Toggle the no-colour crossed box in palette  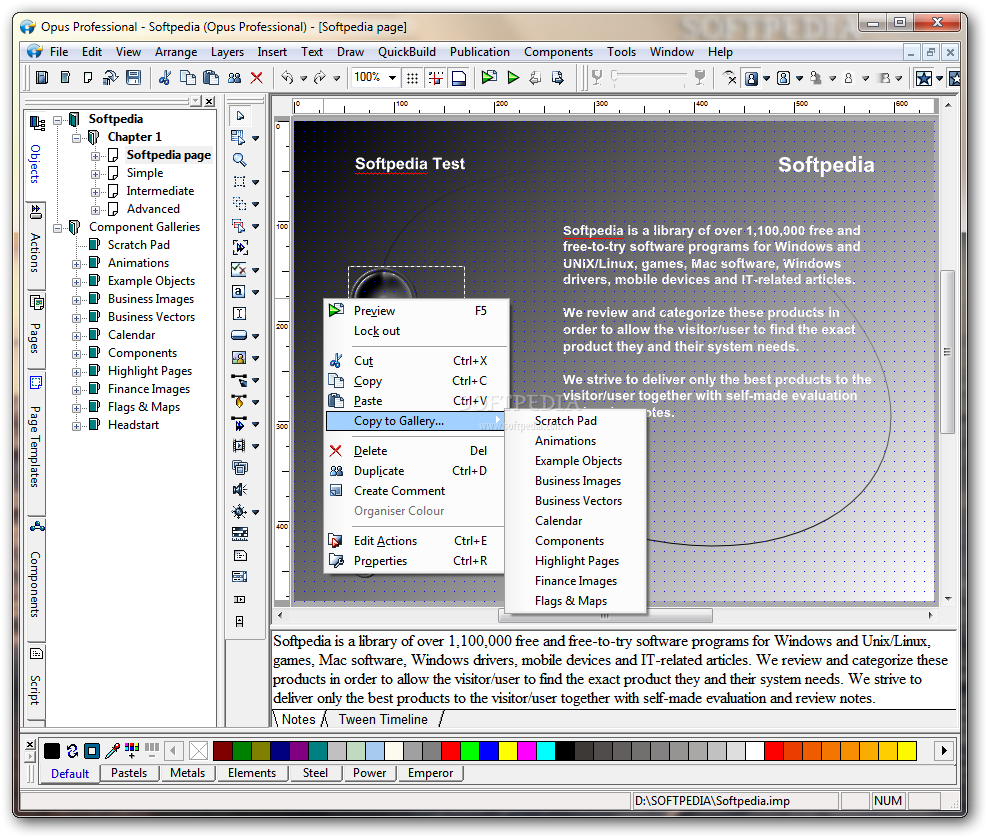(x=198, y=750)
